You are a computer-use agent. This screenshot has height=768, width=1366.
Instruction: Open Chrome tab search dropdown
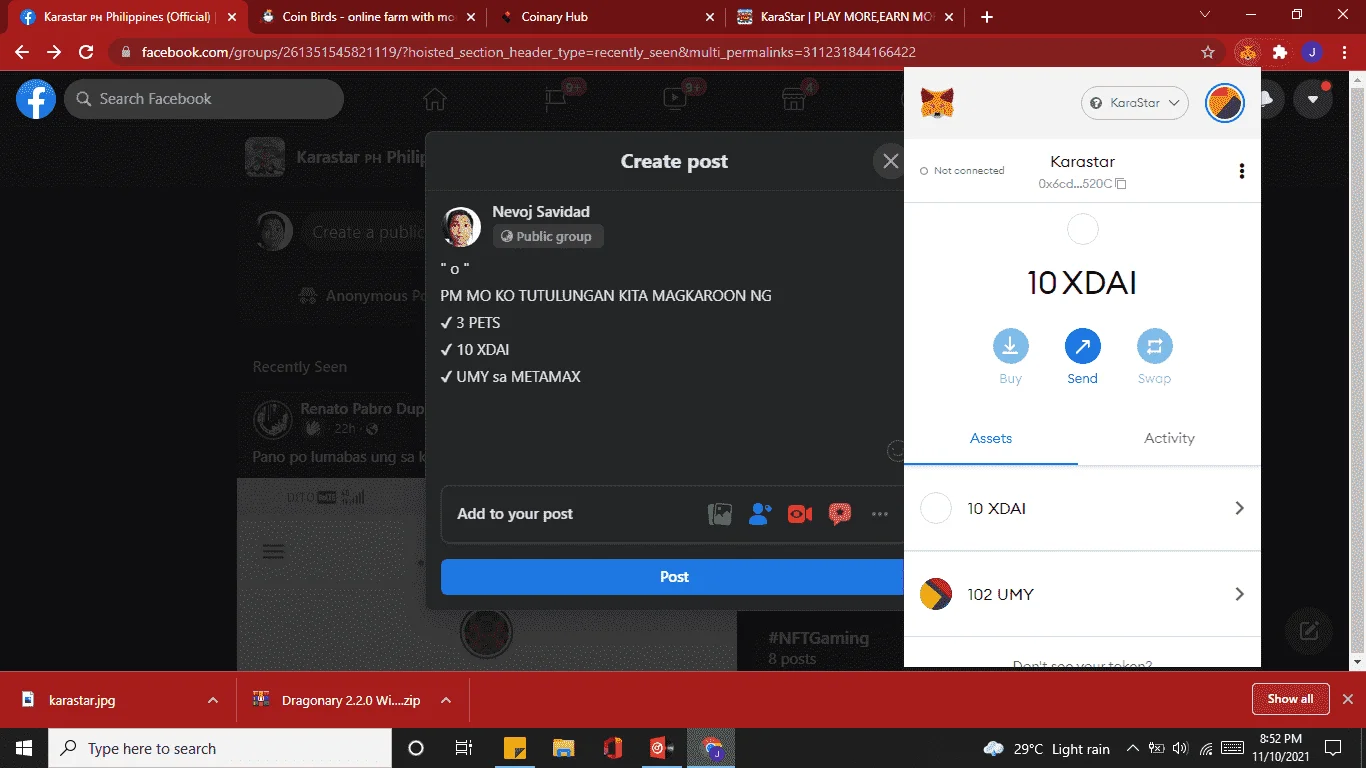[x=1205, y=15]
